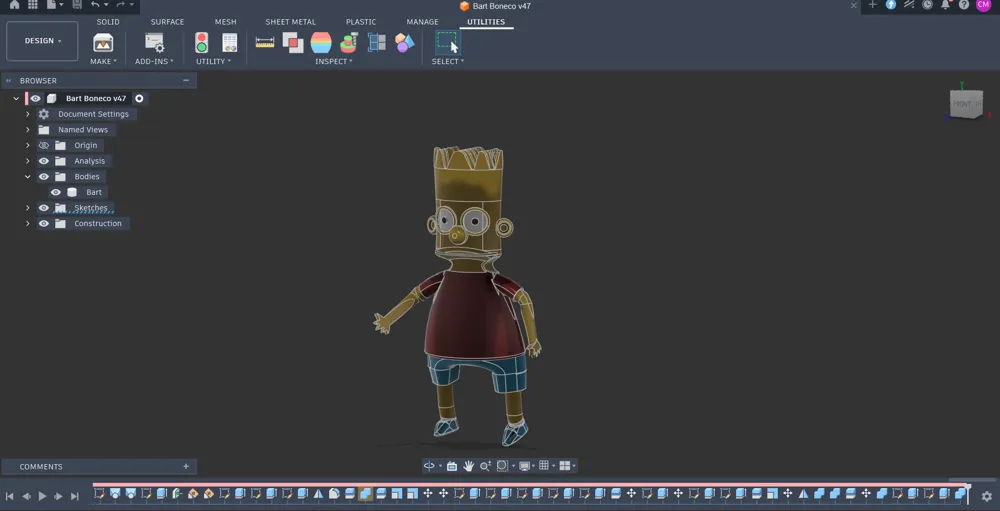Open the UTILITY dropdown menu
The height and width of the screenshot is (511, 1000).
(x=214, y=61)
